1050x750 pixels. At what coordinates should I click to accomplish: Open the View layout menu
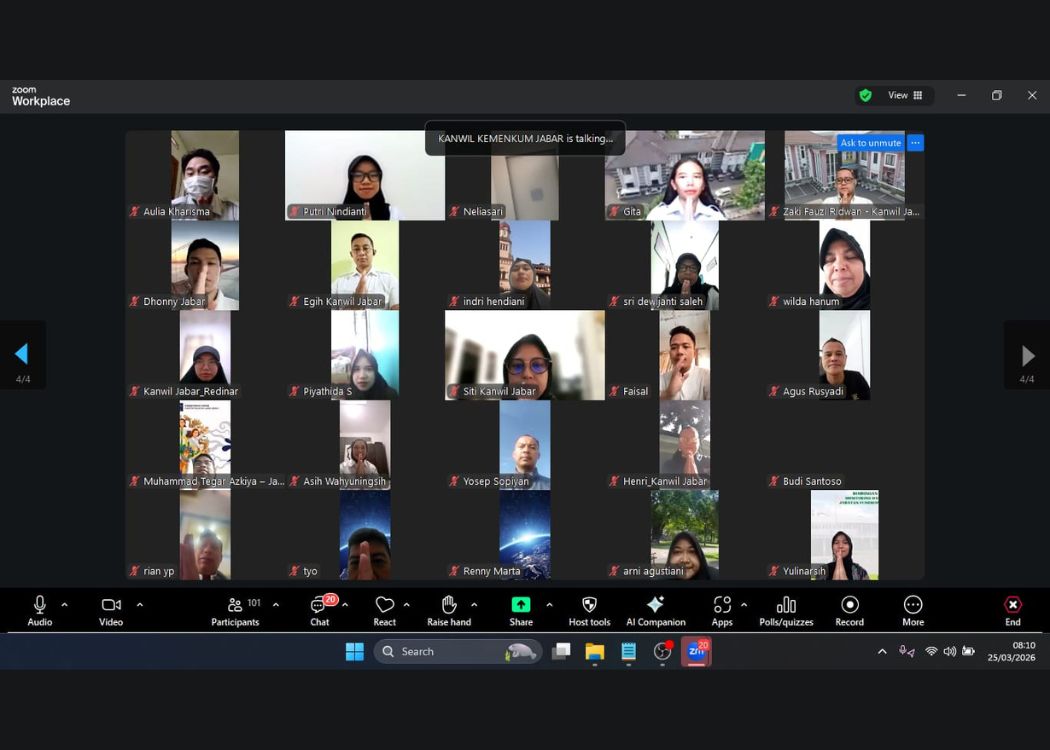click(x=905, y=95)
